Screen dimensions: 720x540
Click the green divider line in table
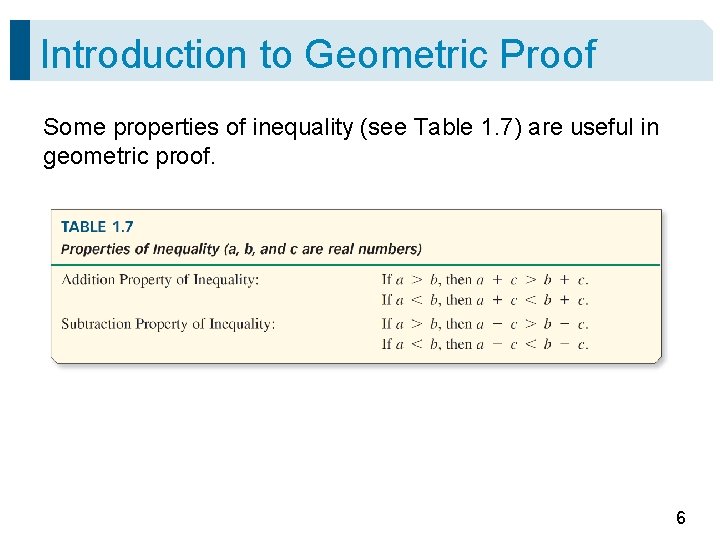[x=356, y=264]
